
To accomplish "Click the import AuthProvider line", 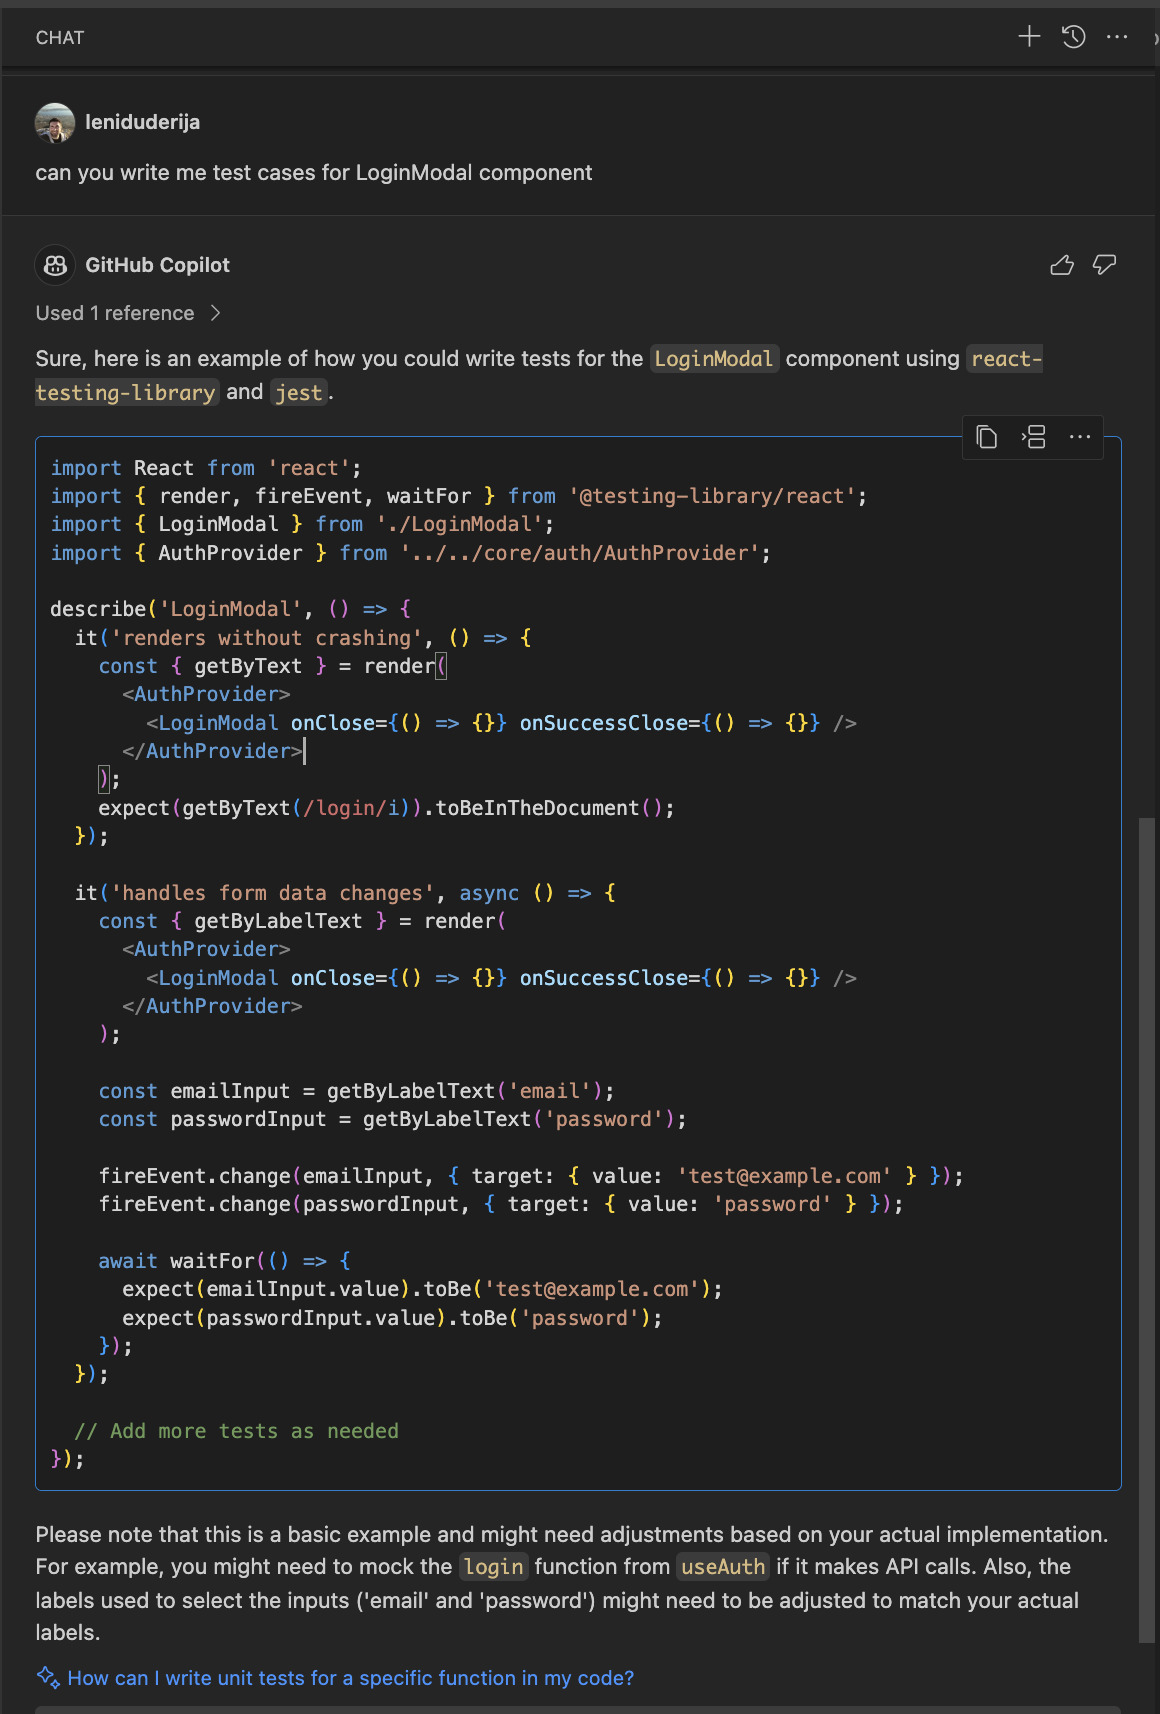I will [x=411, y=553].
